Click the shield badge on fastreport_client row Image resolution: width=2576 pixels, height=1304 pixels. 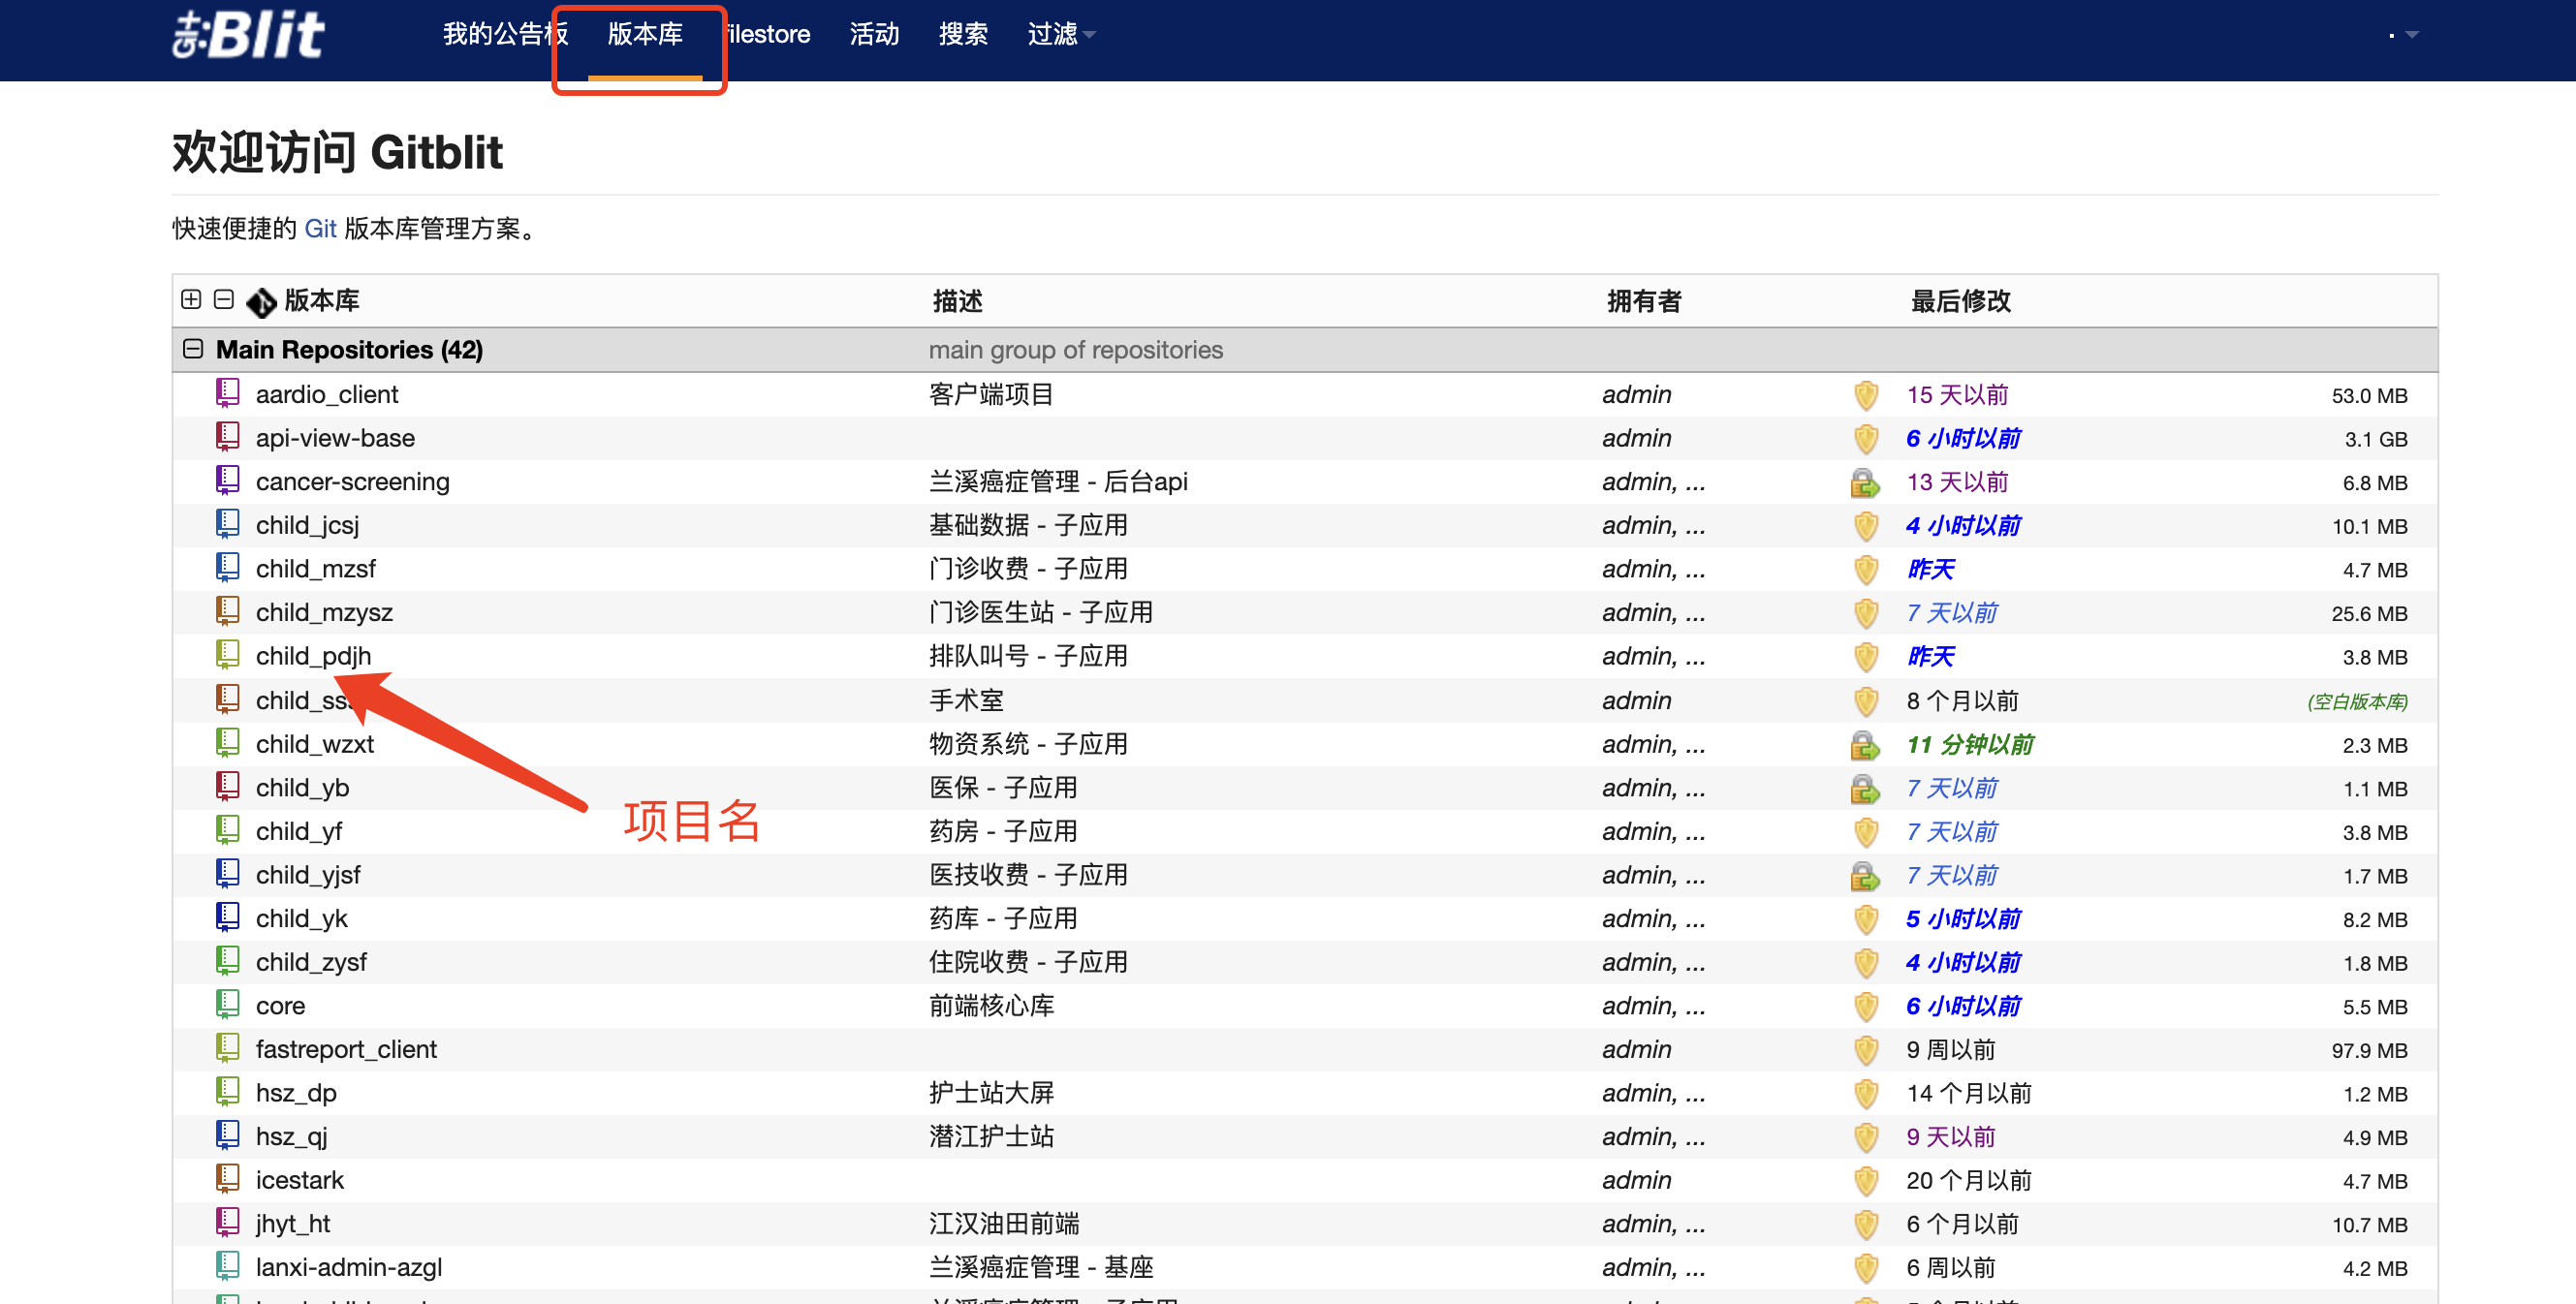click(1866, 1049)
